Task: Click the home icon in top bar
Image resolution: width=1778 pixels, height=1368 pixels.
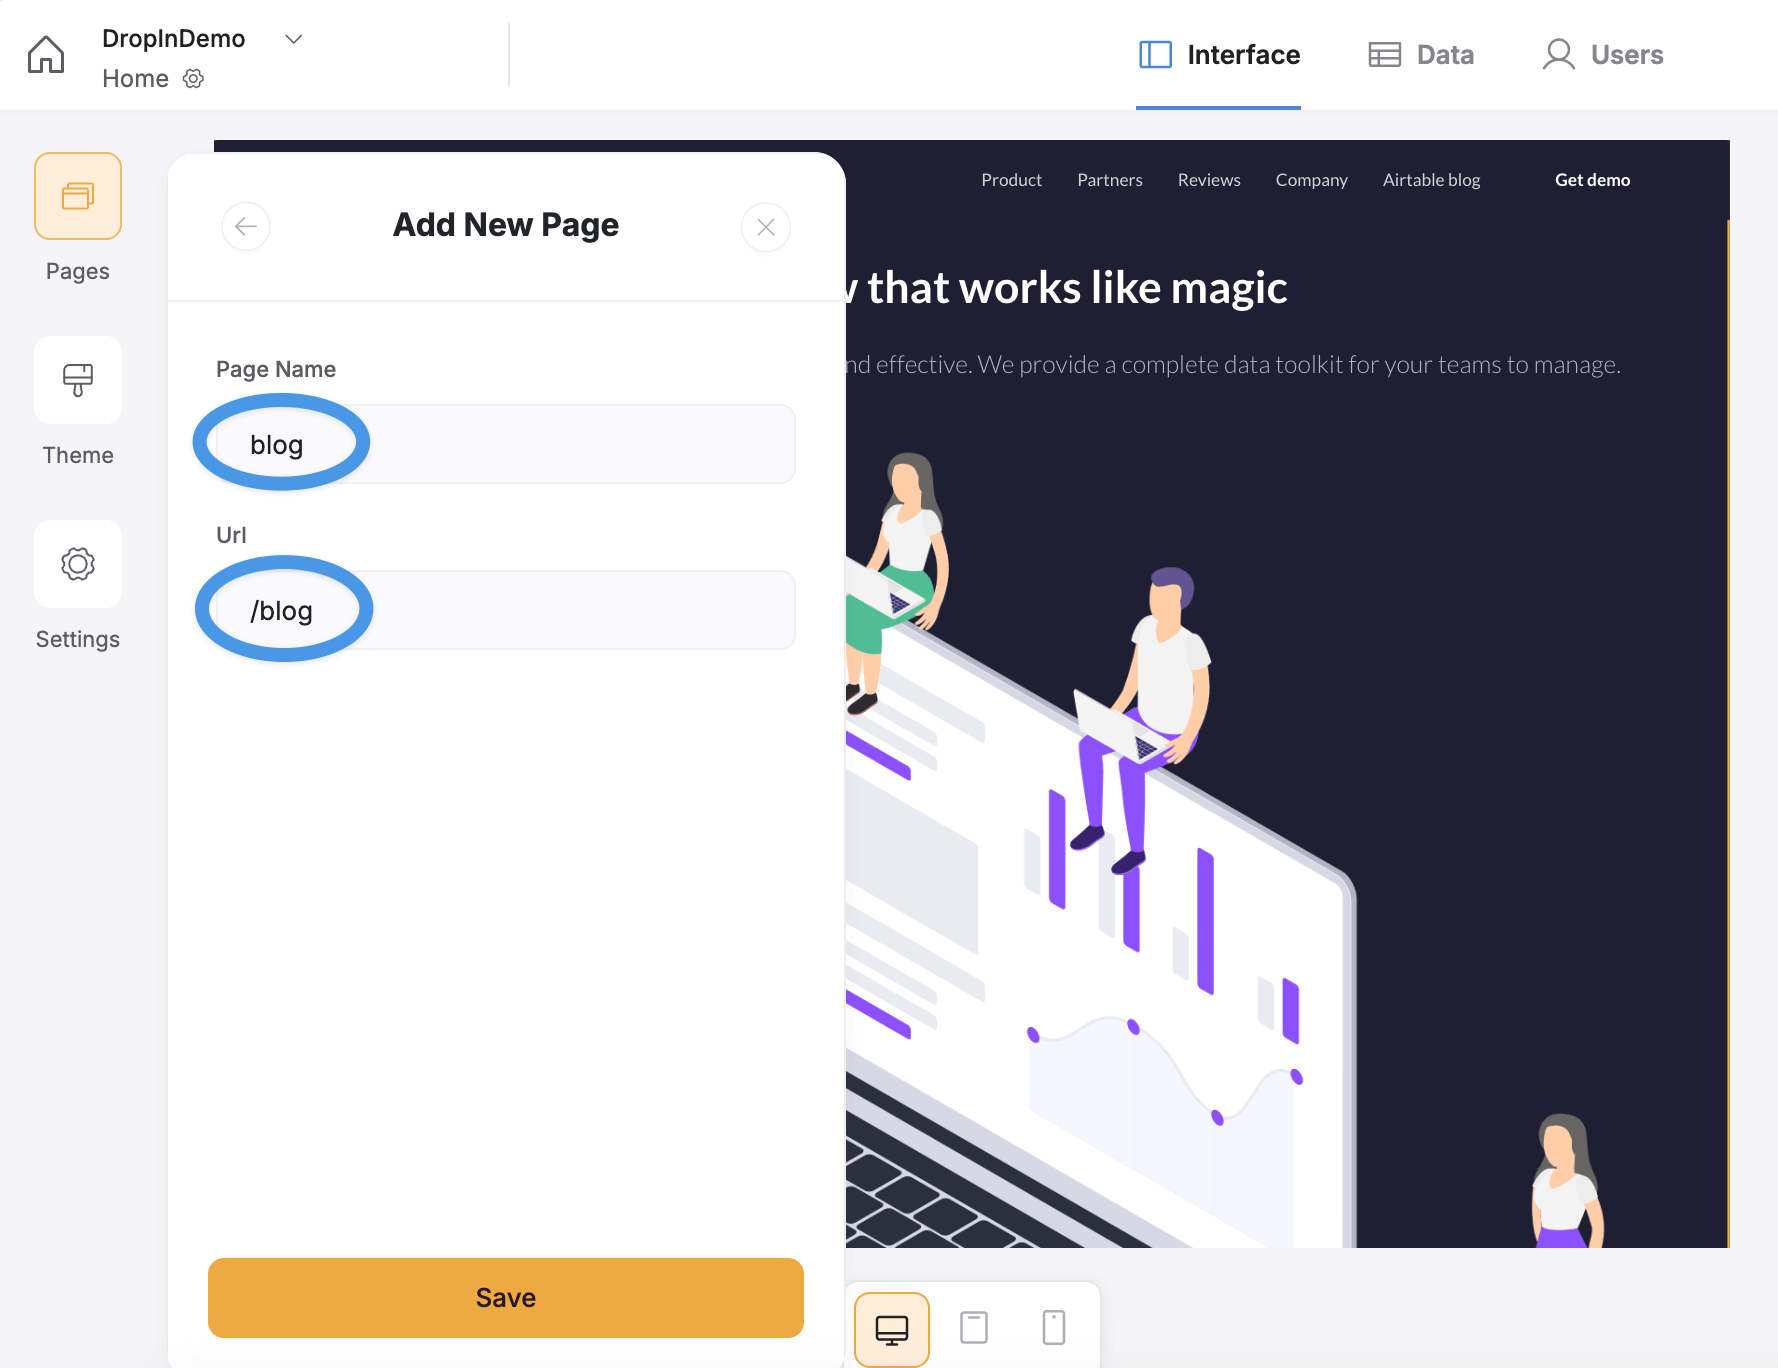Action: (46, 54)
